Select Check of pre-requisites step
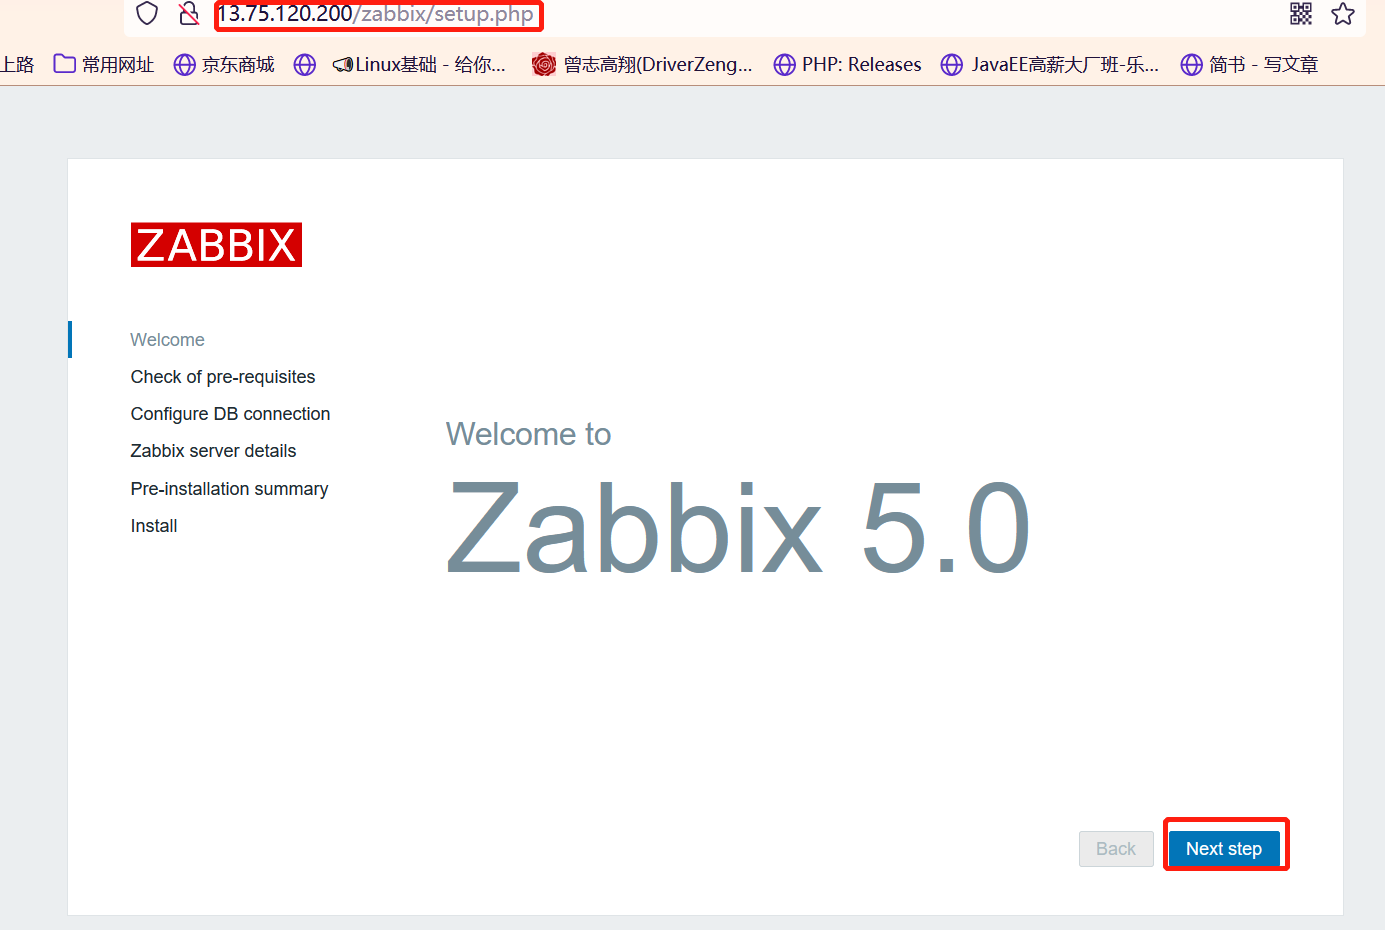Viewport: 1385px width, 930px height. click(223, 377)
